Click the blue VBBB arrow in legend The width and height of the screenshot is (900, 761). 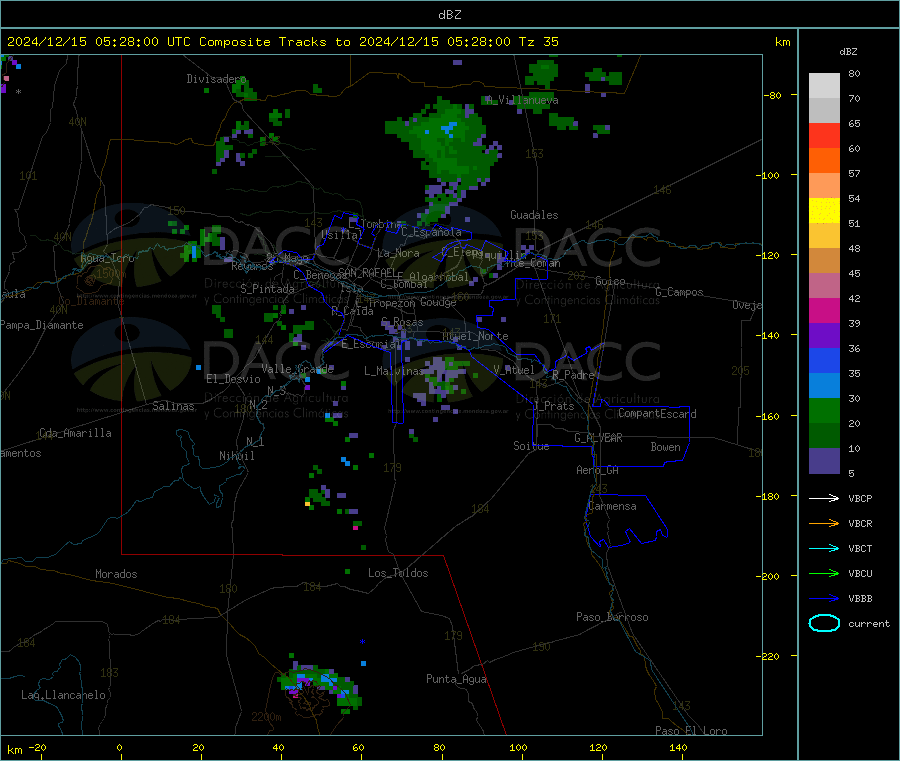point(824,598)
